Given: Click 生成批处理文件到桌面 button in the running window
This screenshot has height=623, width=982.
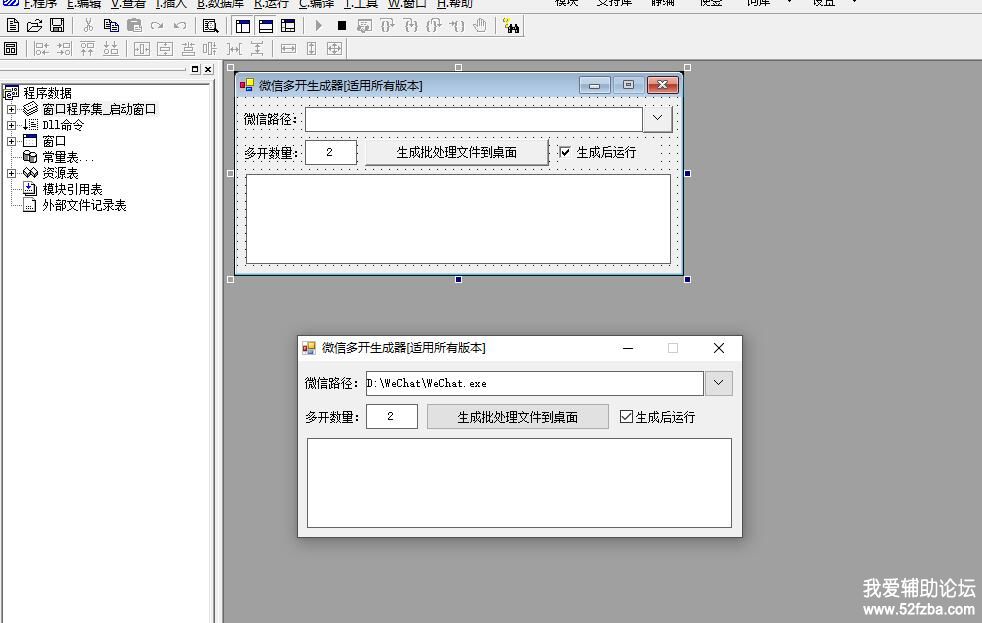Looking at the screenshot, I should coord(517,417).
